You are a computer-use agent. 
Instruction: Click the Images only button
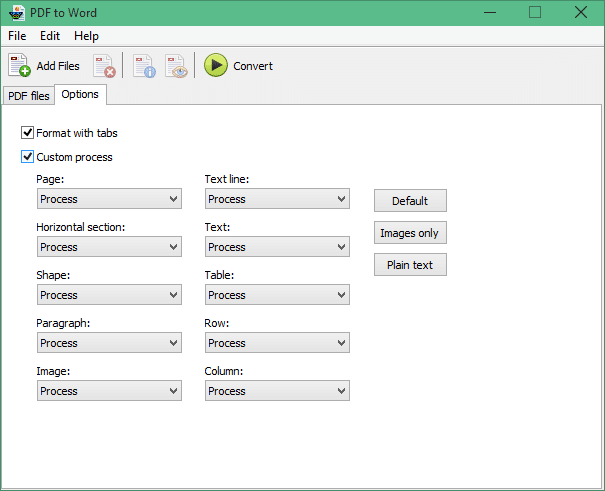(410, 233)
